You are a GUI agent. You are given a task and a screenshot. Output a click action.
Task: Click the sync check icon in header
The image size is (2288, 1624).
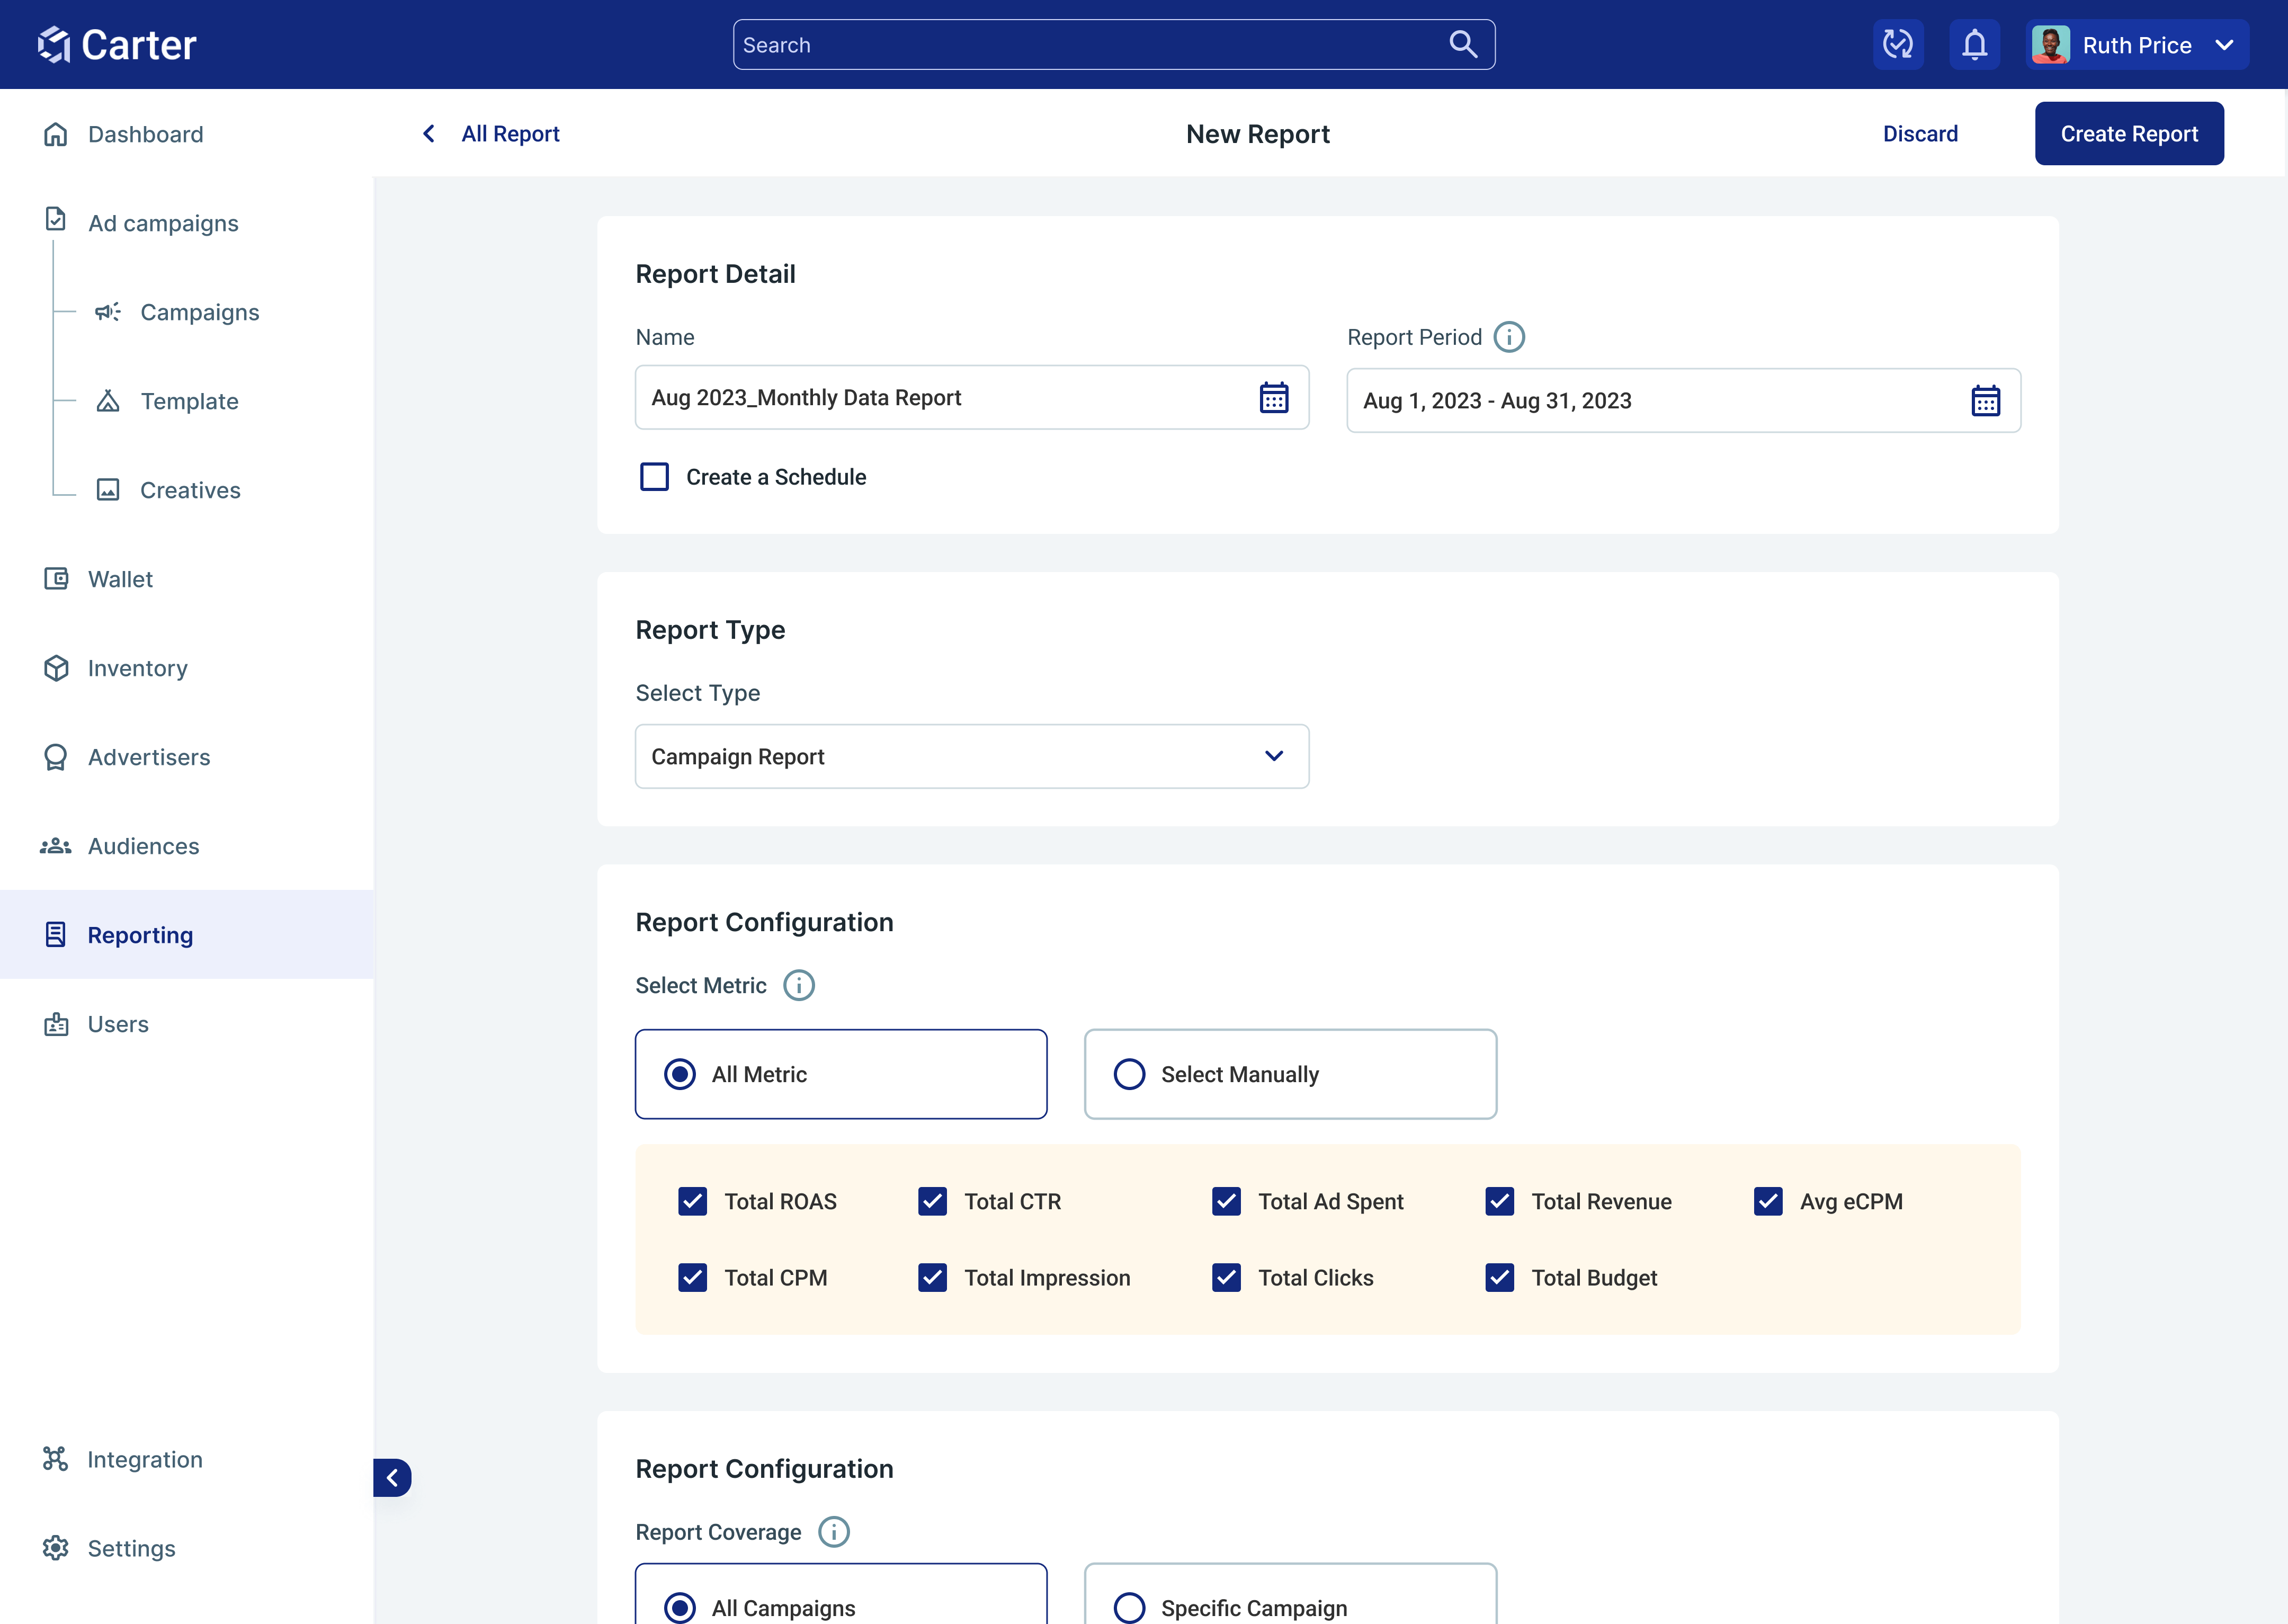click(1898, 45)
